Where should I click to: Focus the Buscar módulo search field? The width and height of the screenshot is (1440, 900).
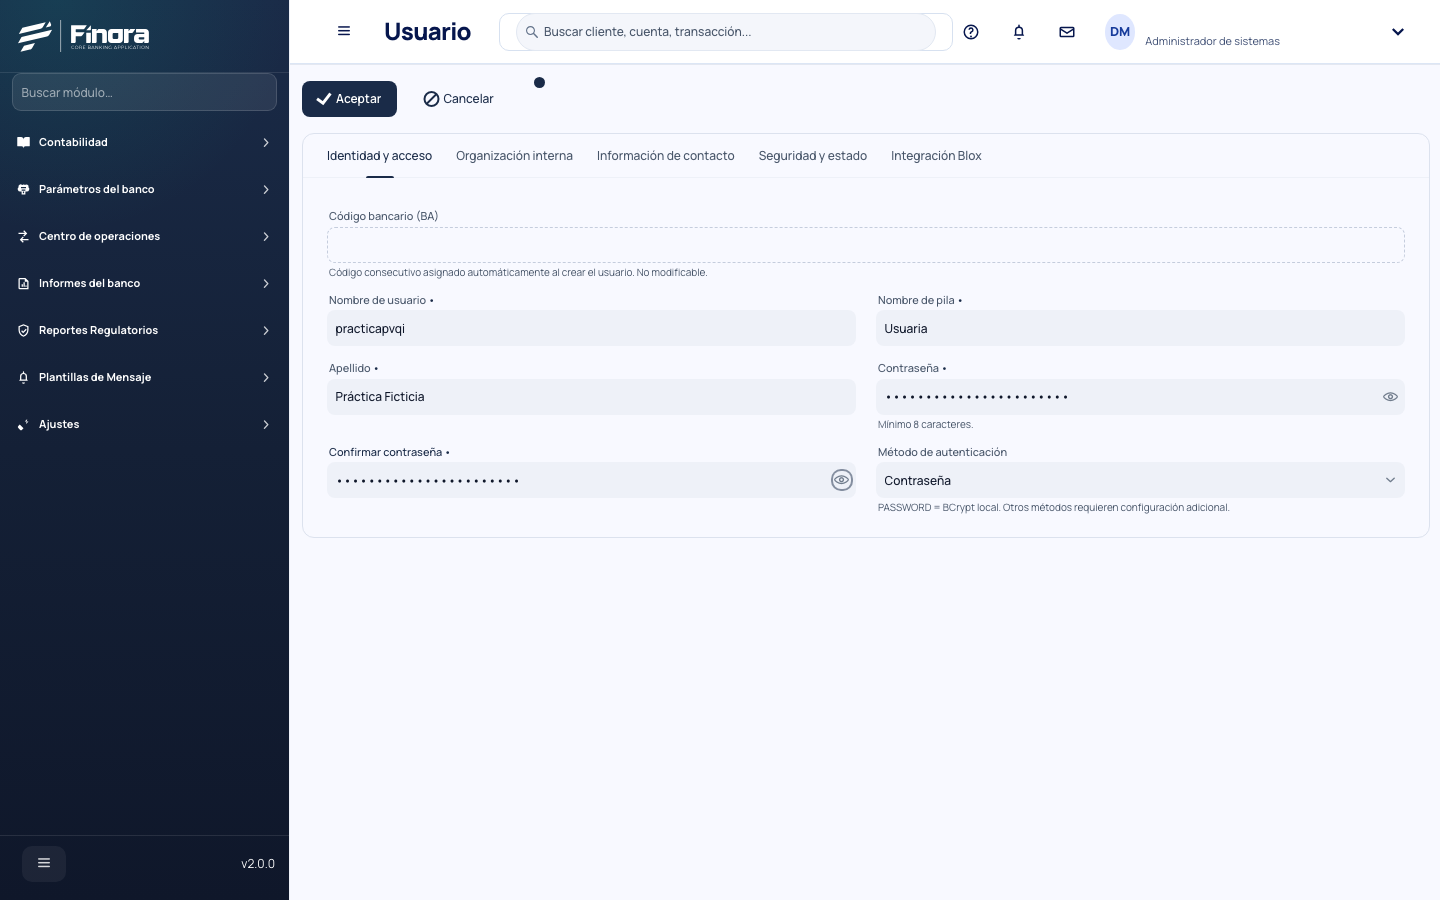[144, 92]
